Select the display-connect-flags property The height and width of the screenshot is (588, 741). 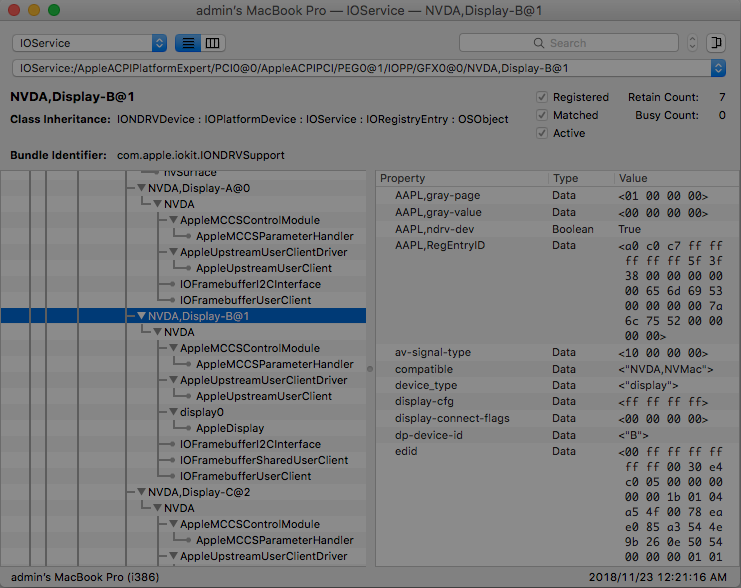(x=558, y=418)
